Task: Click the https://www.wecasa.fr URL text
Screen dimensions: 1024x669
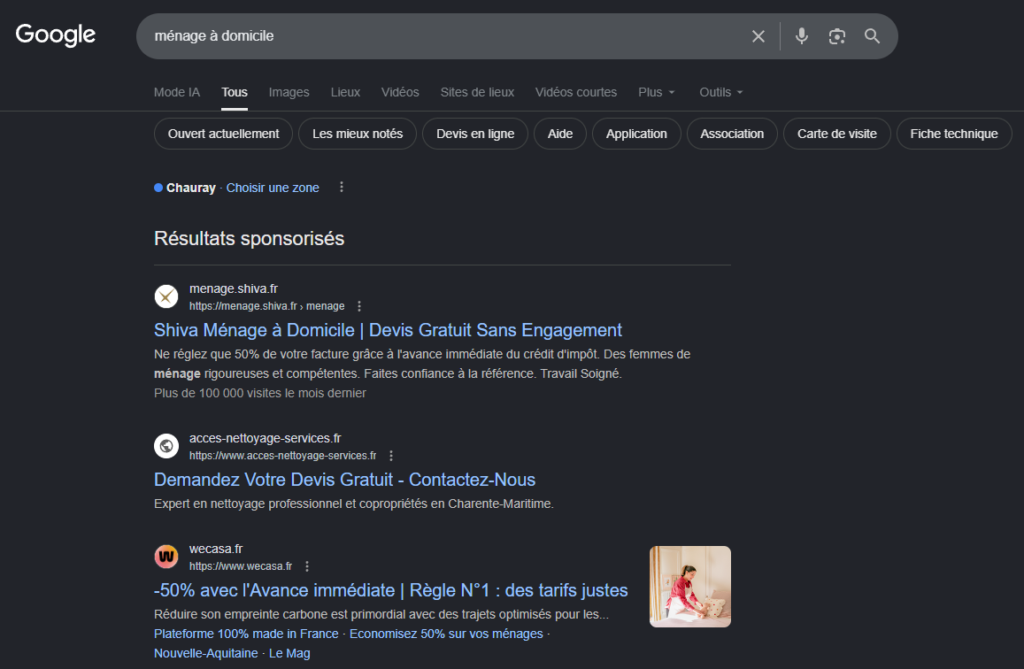Action: coord(241,566)
